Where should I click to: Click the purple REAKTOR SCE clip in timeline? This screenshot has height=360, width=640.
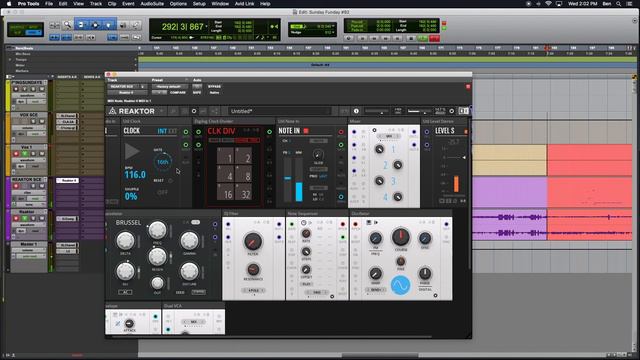coord(509,192)
